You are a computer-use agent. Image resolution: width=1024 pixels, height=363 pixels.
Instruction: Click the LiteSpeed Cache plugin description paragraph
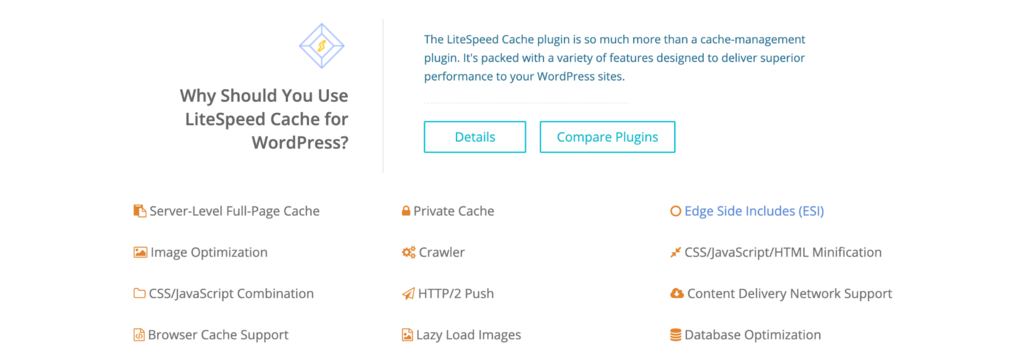click(615, 57)
